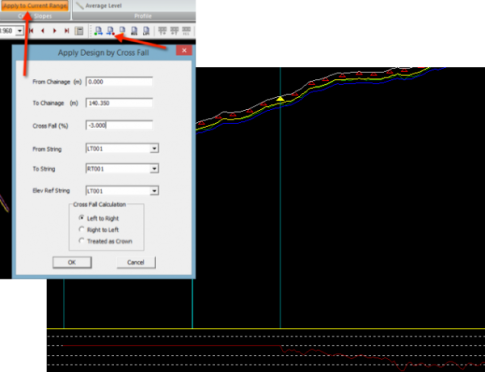
Task: Open chainage dropdown arrow in toolbar
Action: tap(20, 31)
